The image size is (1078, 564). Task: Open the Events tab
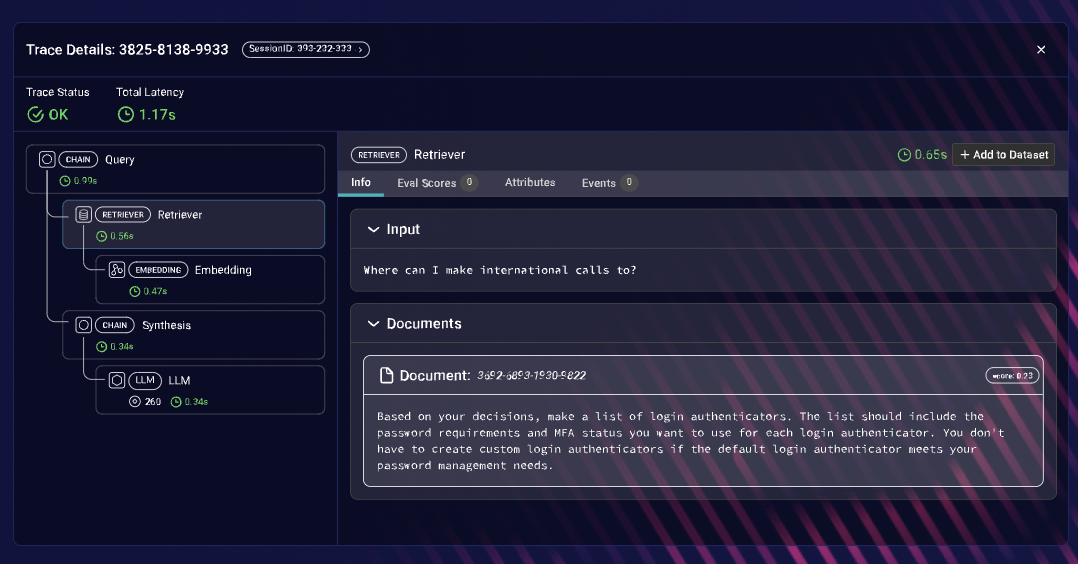pyautogui.click(x=609, y=183)
